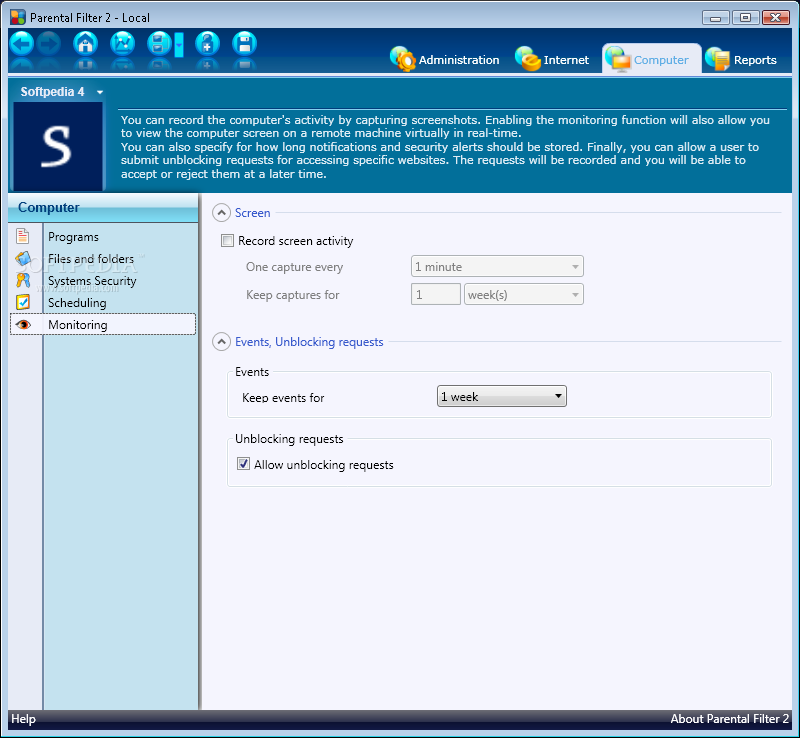The width and height of the screenshot is (800, 738).
Task: Click the Events, Unblocking requests heading
Action: (x=309, y=341)
